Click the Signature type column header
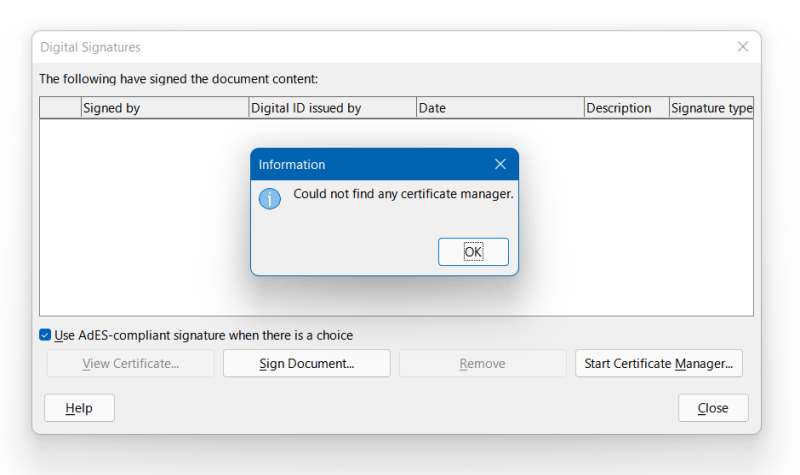 (711, 108)
